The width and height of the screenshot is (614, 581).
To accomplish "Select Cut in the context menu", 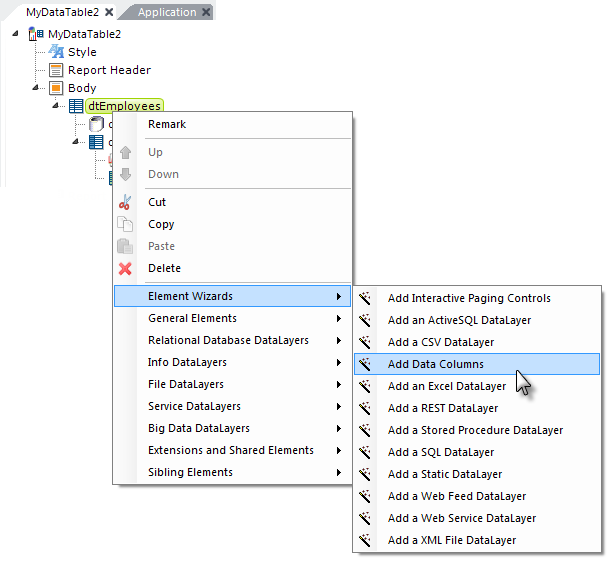I will [232, 202].
